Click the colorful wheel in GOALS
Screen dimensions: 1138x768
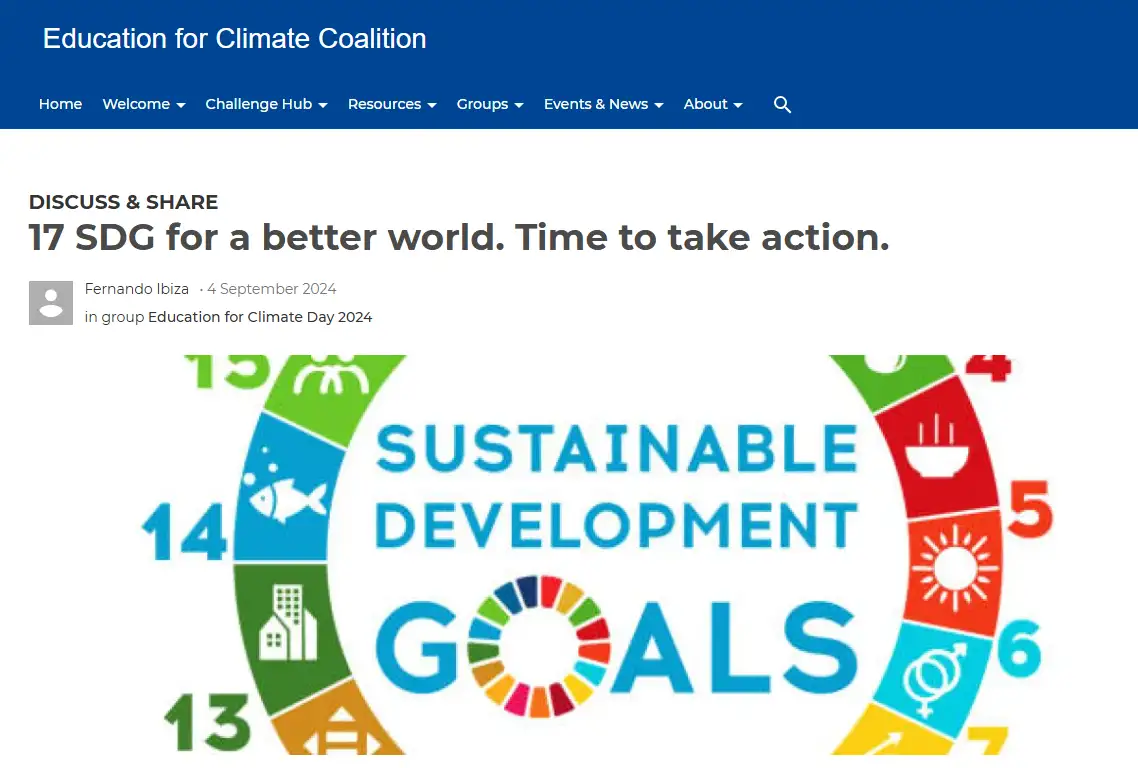(x=539, y=645)
